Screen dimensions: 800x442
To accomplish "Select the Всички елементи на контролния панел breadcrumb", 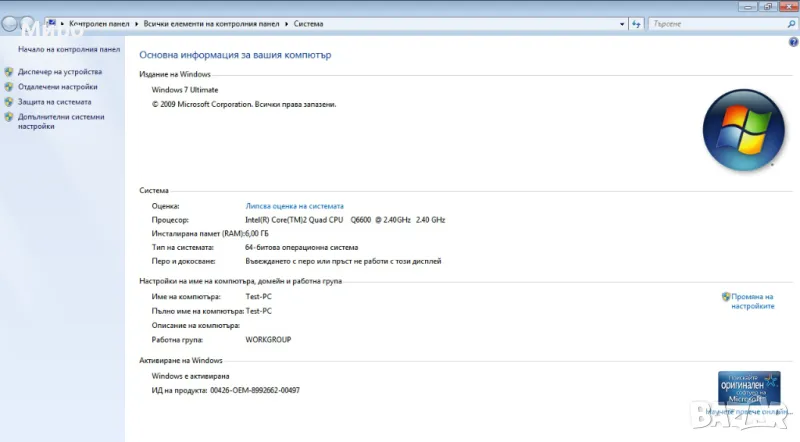I will click(x=214, y=22).
